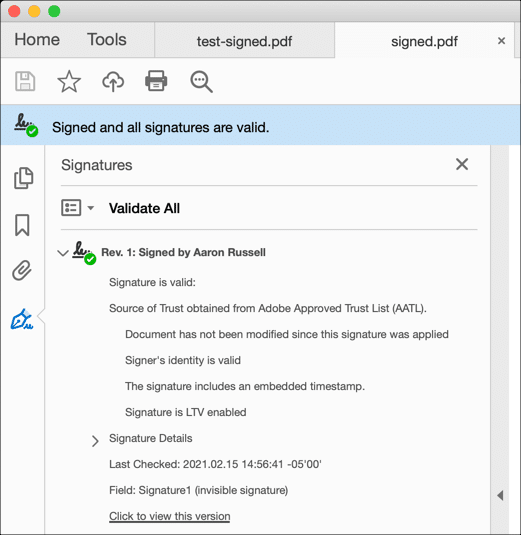Go to the Home tab

click(37, 39)
